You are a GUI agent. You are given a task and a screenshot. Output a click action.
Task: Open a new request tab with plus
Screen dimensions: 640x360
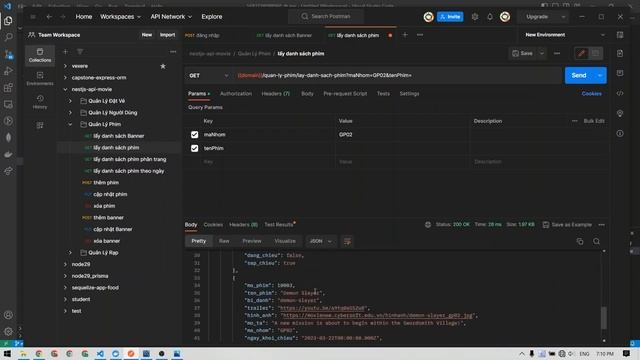pos(405,35)
